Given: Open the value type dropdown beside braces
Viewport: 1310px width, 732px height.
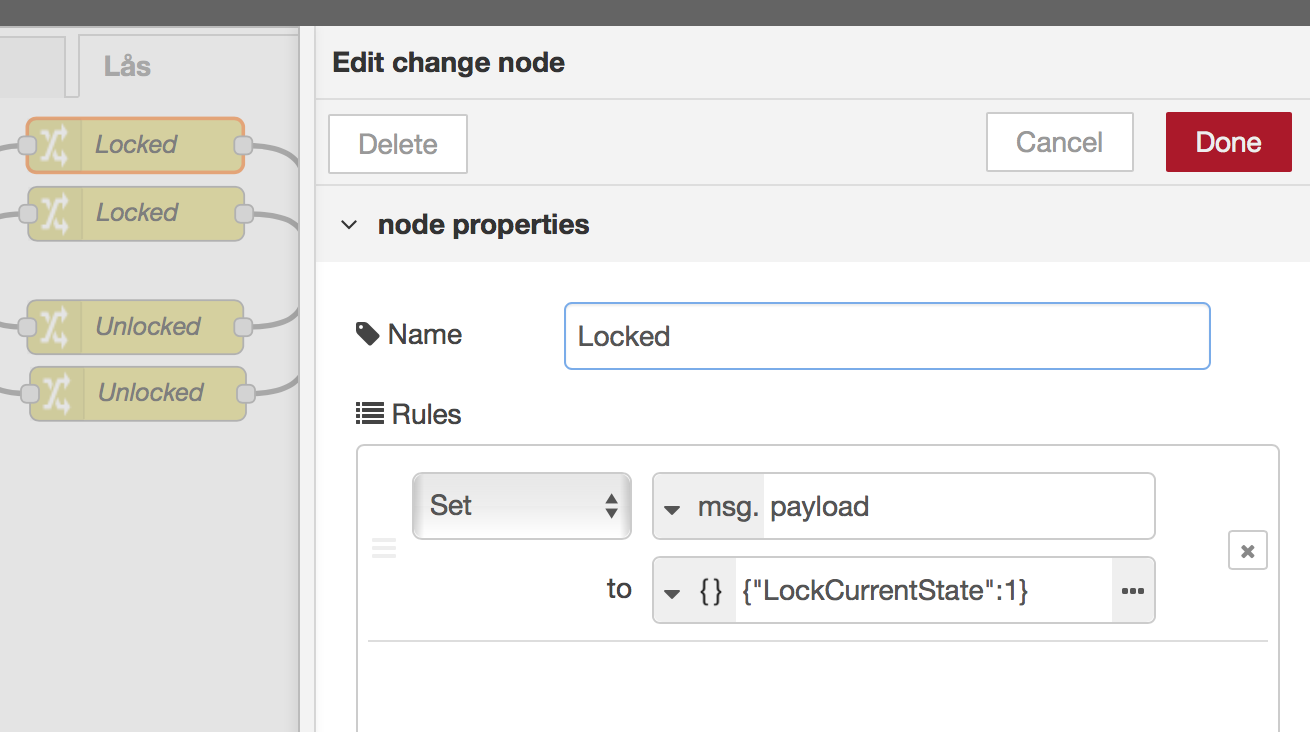Looking at the screenshot, I should tap(673, 591).
